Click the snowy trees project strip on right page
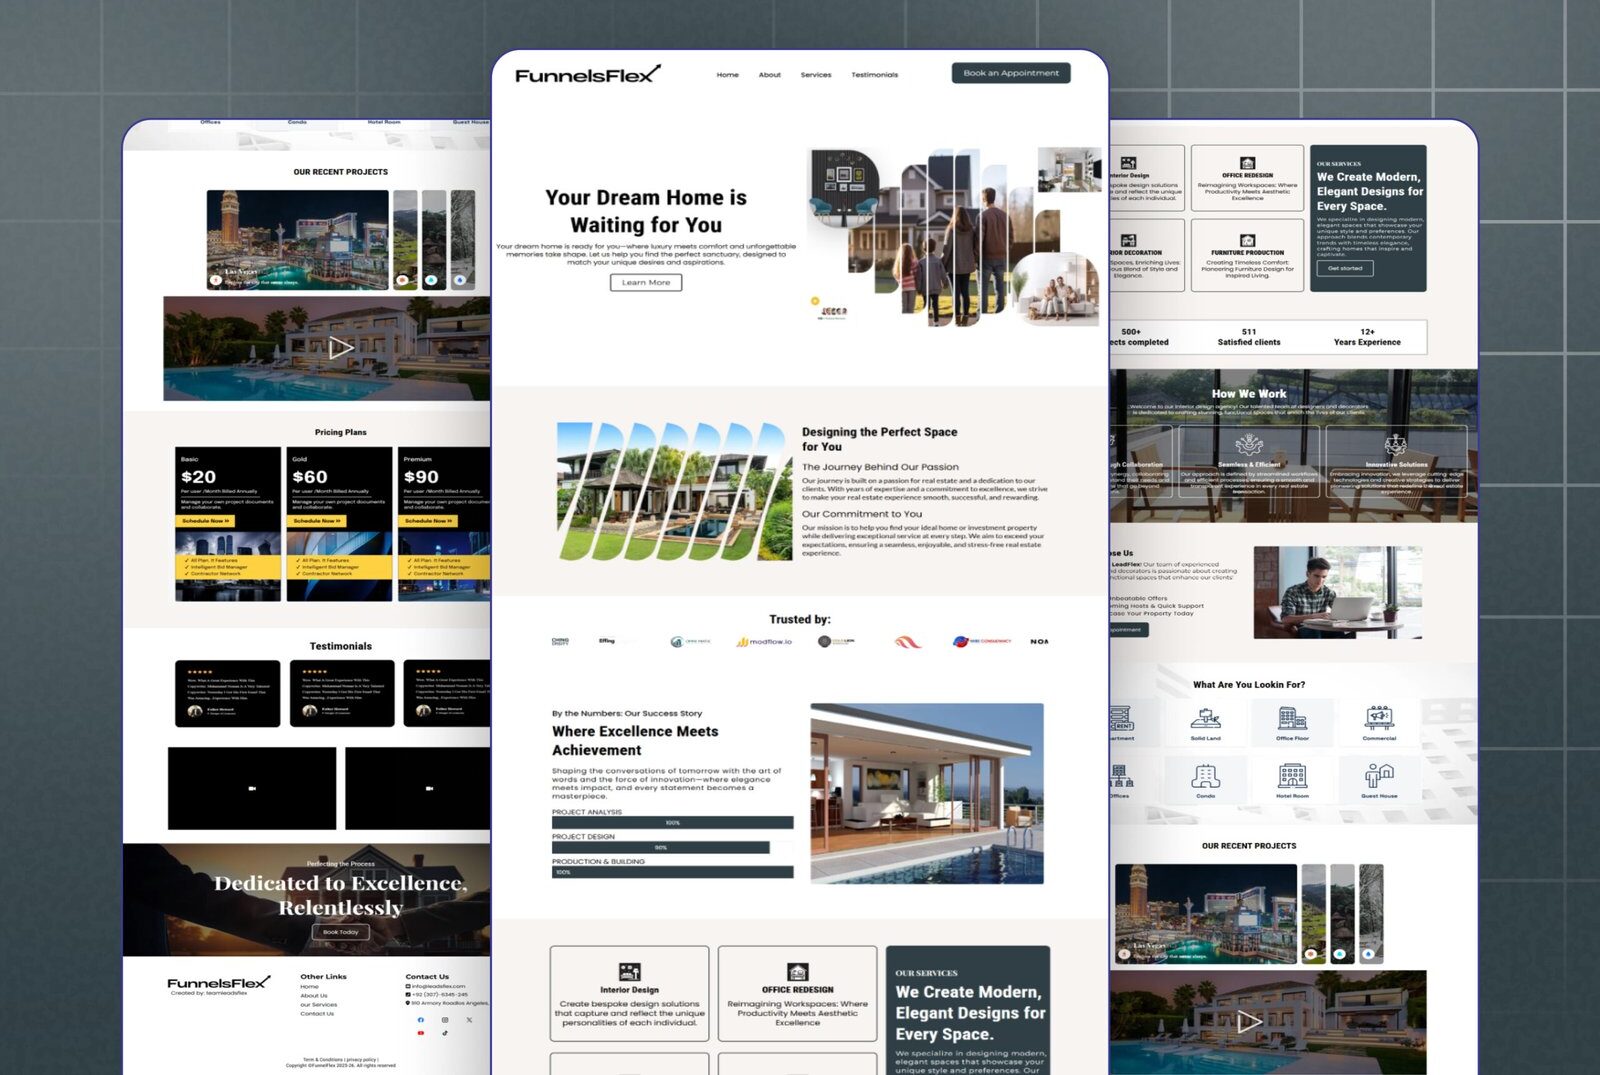The image size is (1600, 1075). [x=1372, y=914]
